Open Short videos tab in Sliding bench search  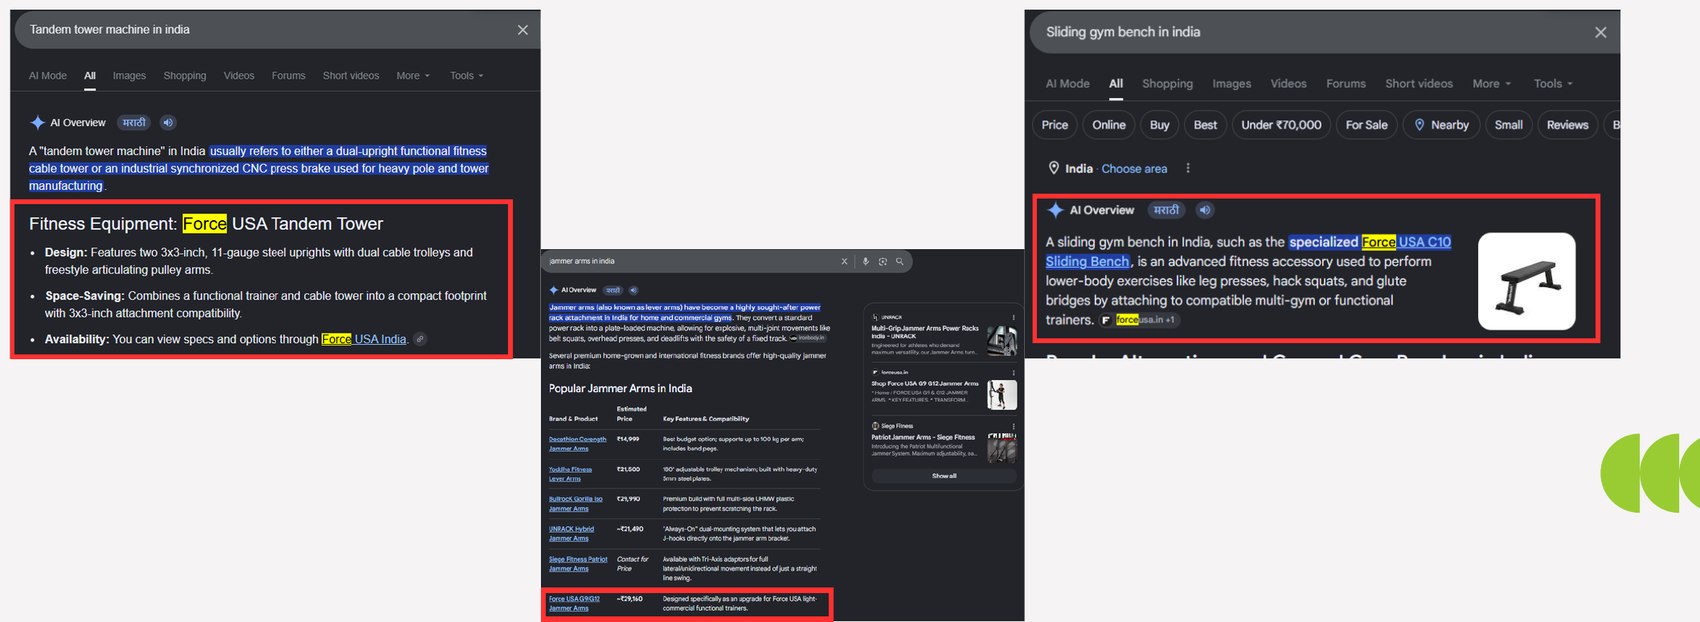point(1419,84)
